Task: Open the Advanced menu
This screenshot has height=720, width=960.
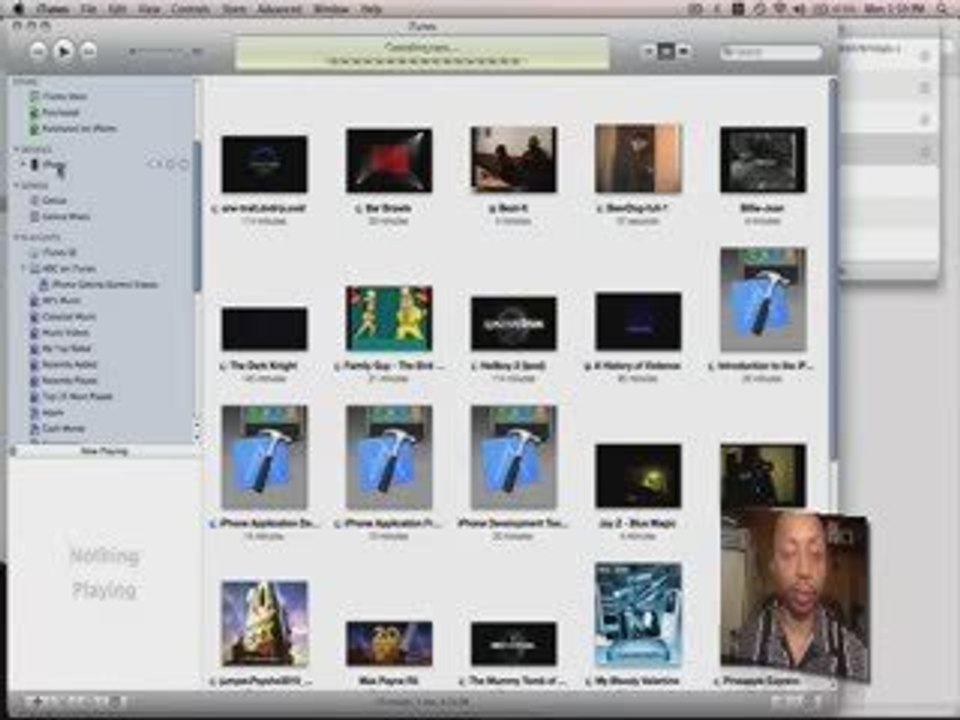Action: (x=279, y=9)
